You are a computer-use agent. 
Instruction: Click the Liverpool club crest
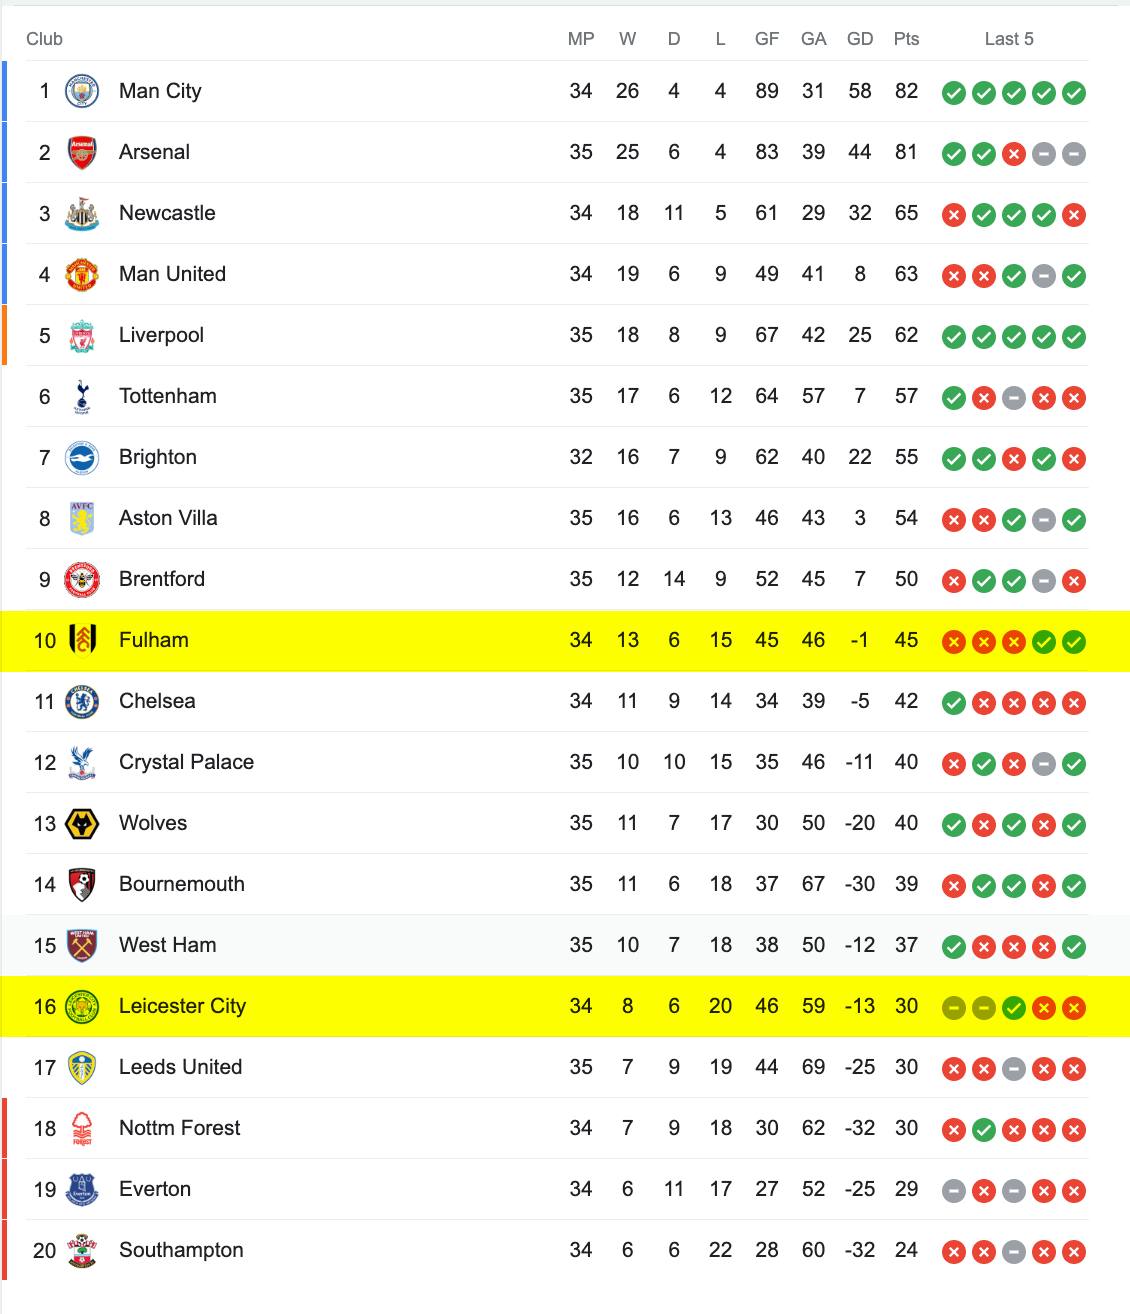coord(82,336)
